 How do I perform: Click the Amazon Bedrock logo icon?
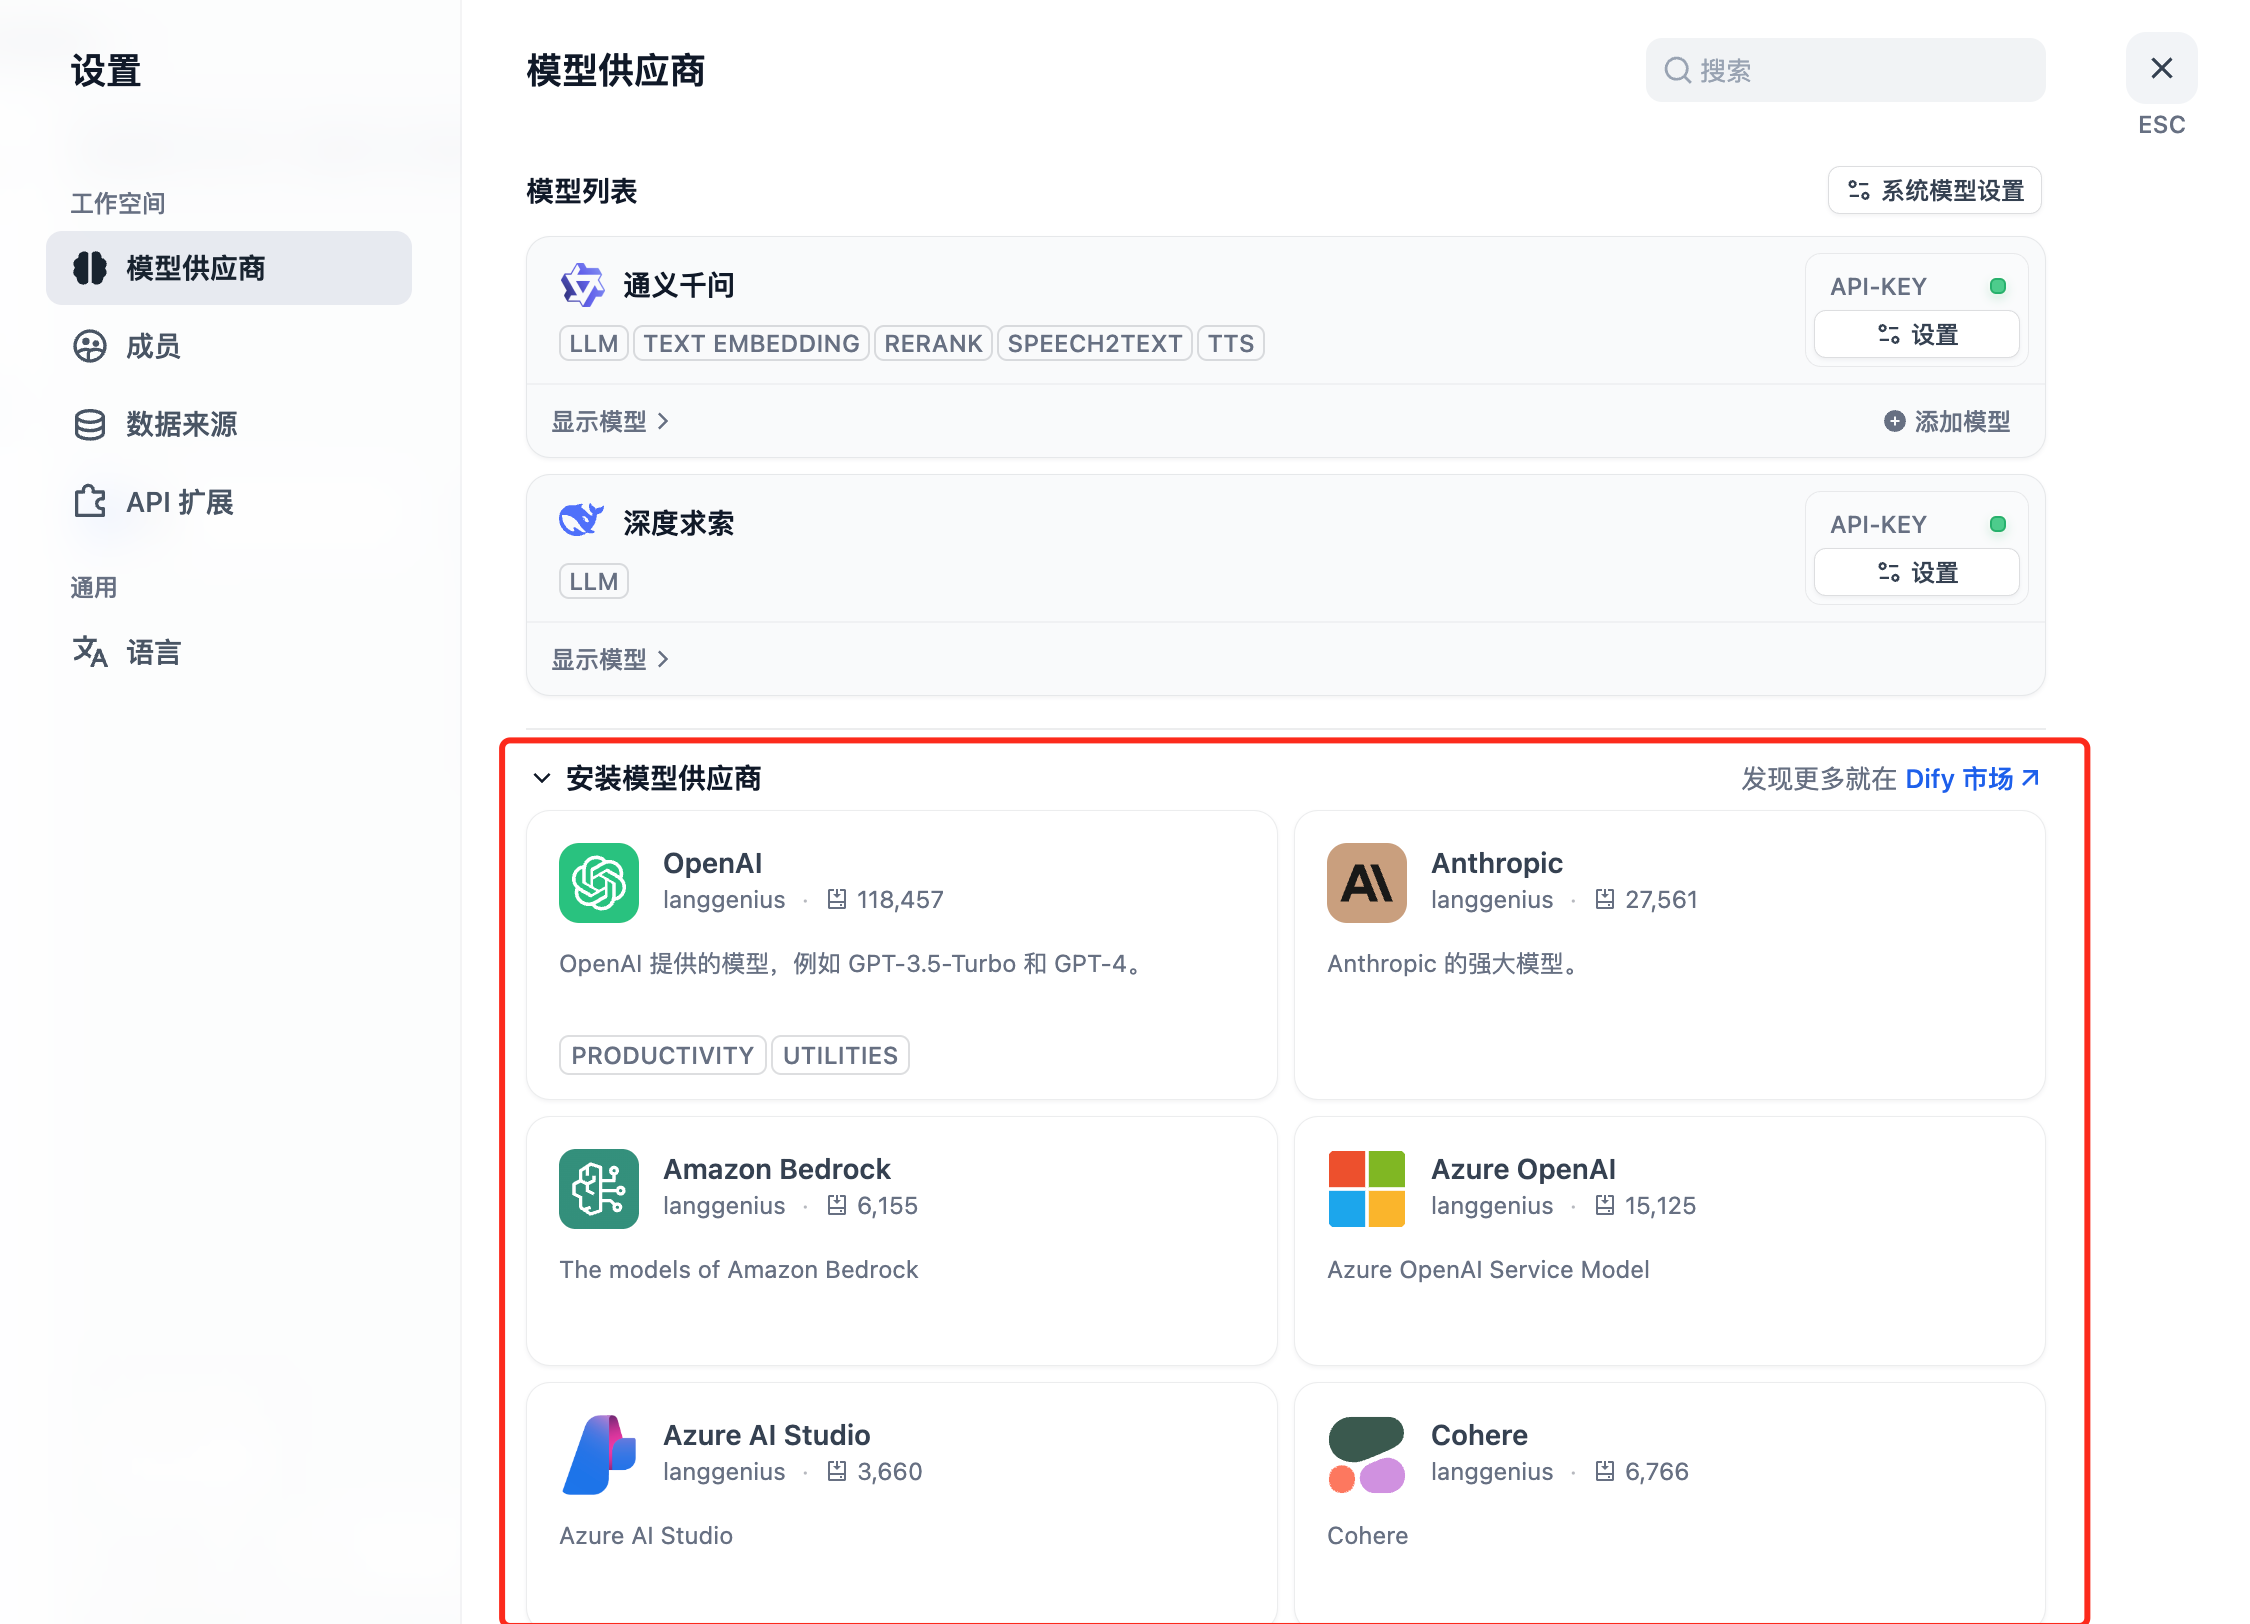tap(598, 1188)
